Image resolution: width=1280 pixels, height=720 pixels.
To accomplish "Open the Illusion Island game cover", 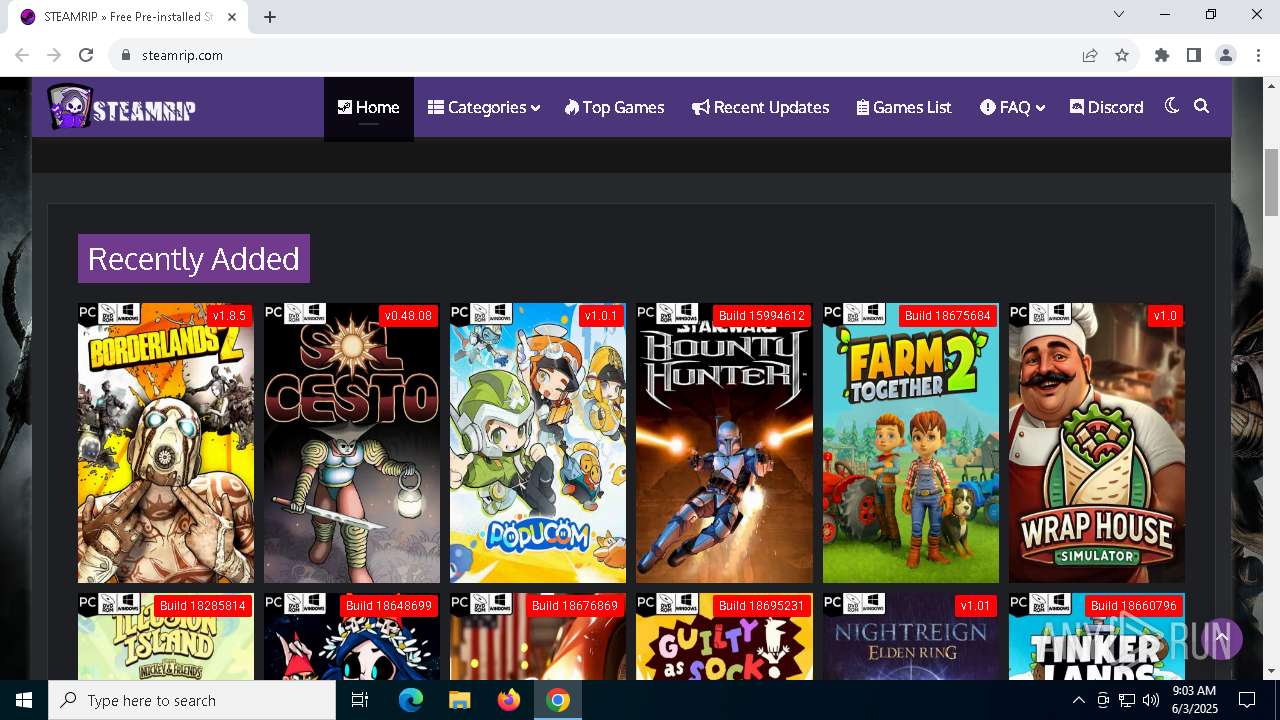I will (166, 637).
